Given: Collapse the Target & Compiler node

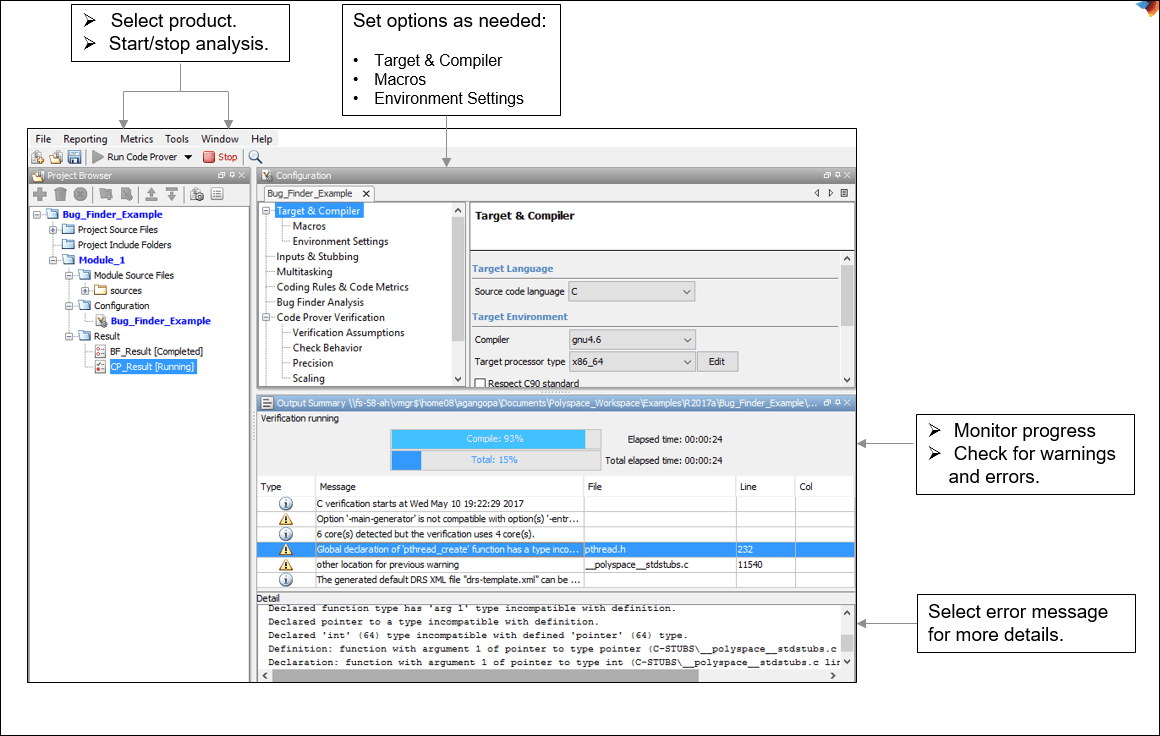Looking at the screenshot, I should pos(266,211).
